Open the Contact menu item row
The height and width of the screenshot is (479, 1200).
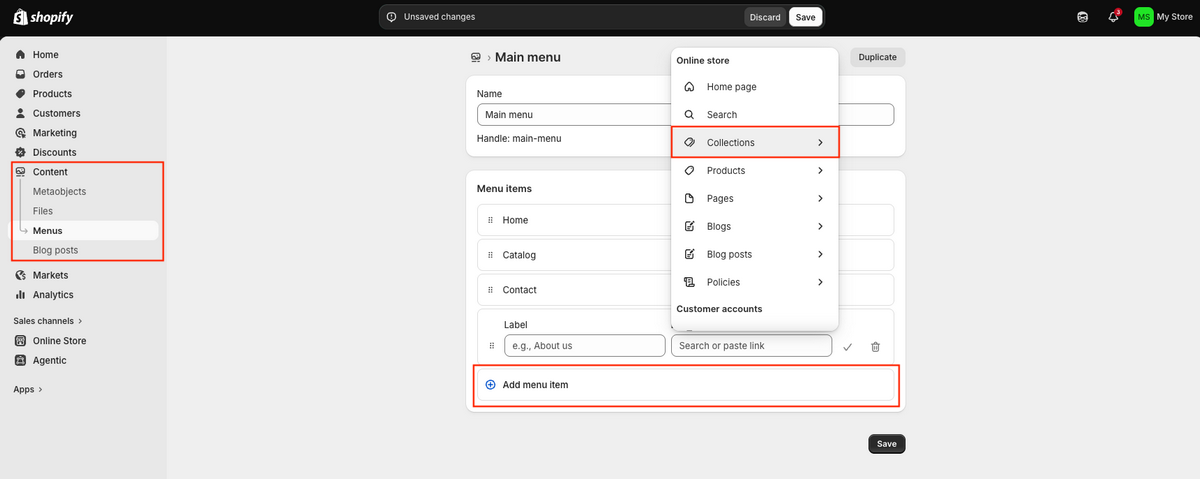[x=685, y=290]
